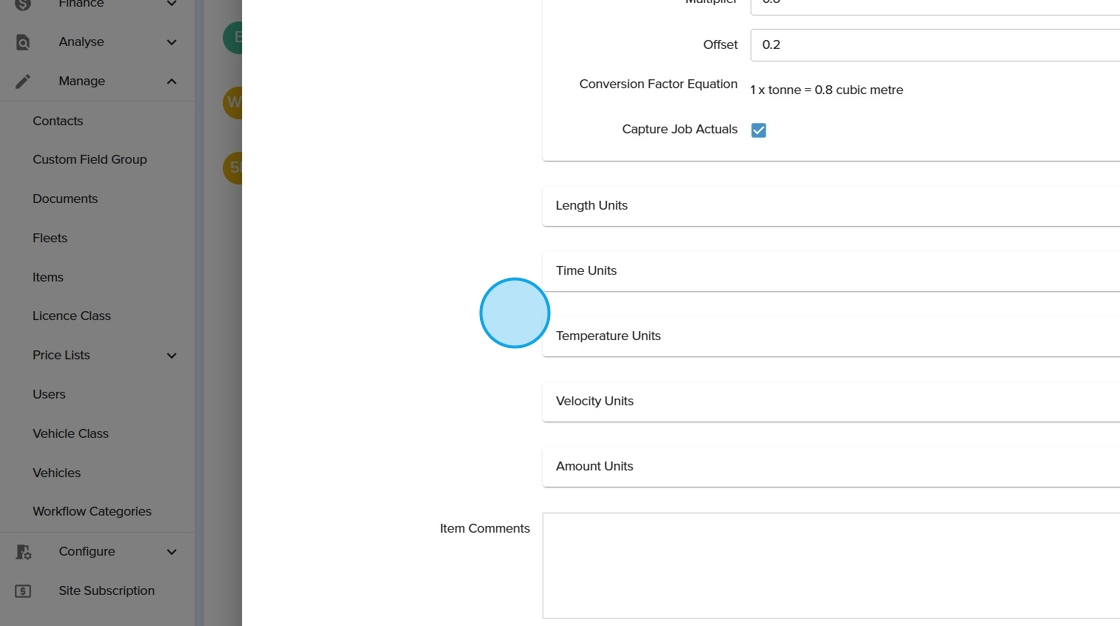Click the Configure gear icon
The width and height of the screenshot is (1120, 626).
pyautogui.click(x=23, y=552)
